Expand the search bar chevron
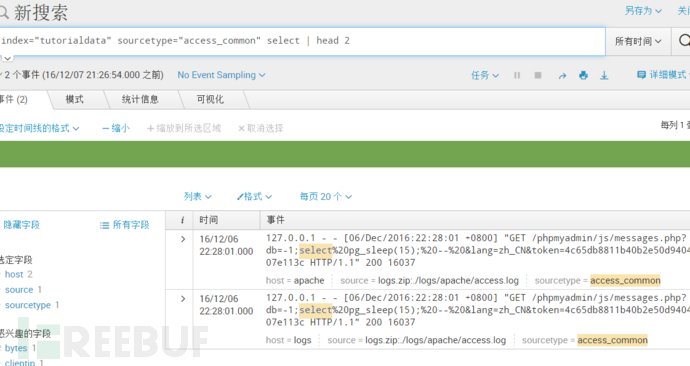 7,58
